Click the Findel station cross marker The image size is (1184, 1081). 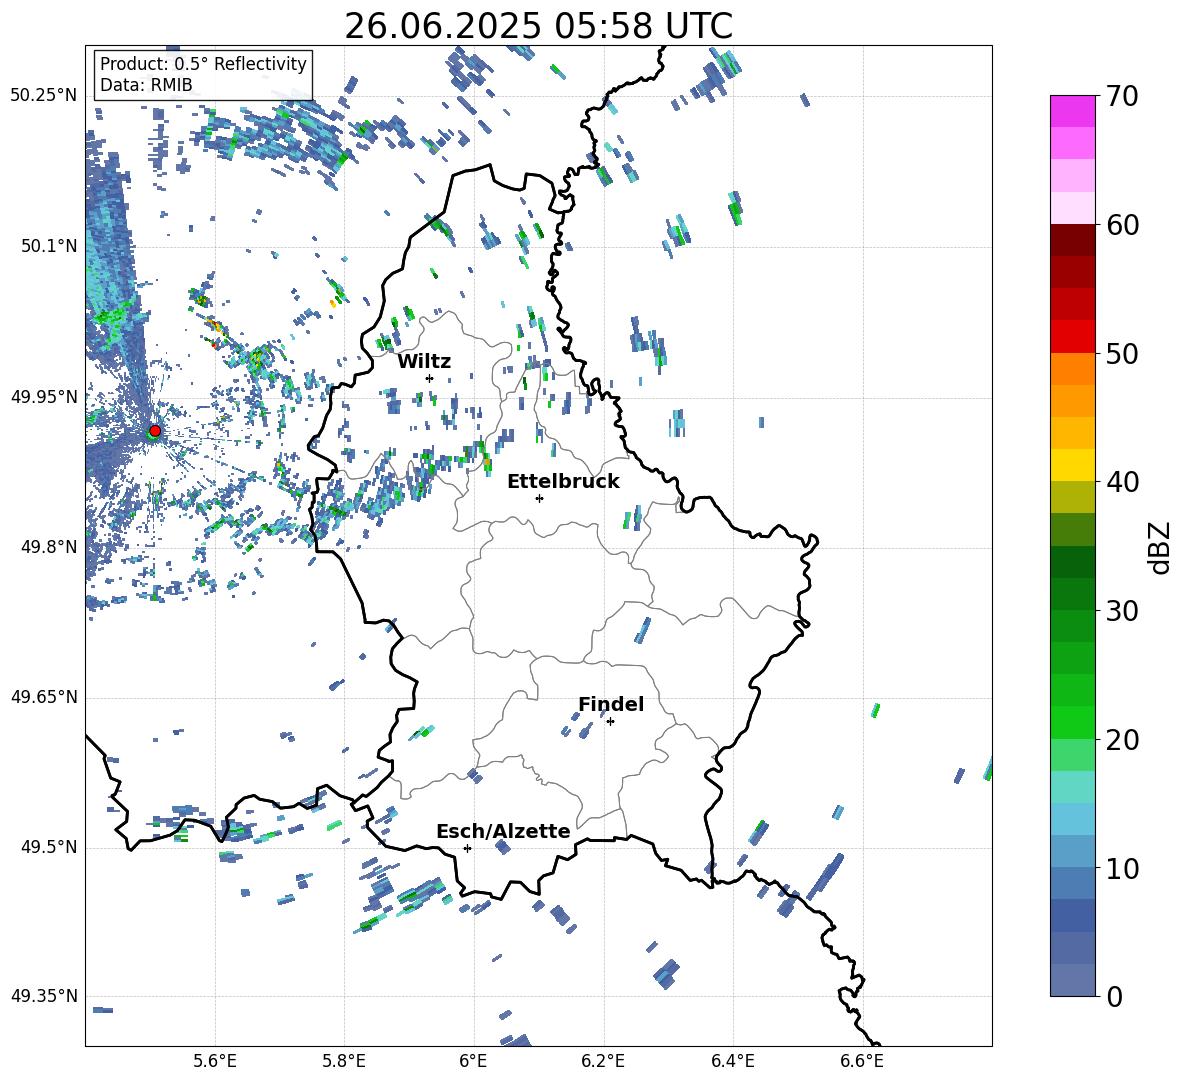click(610, 722)
